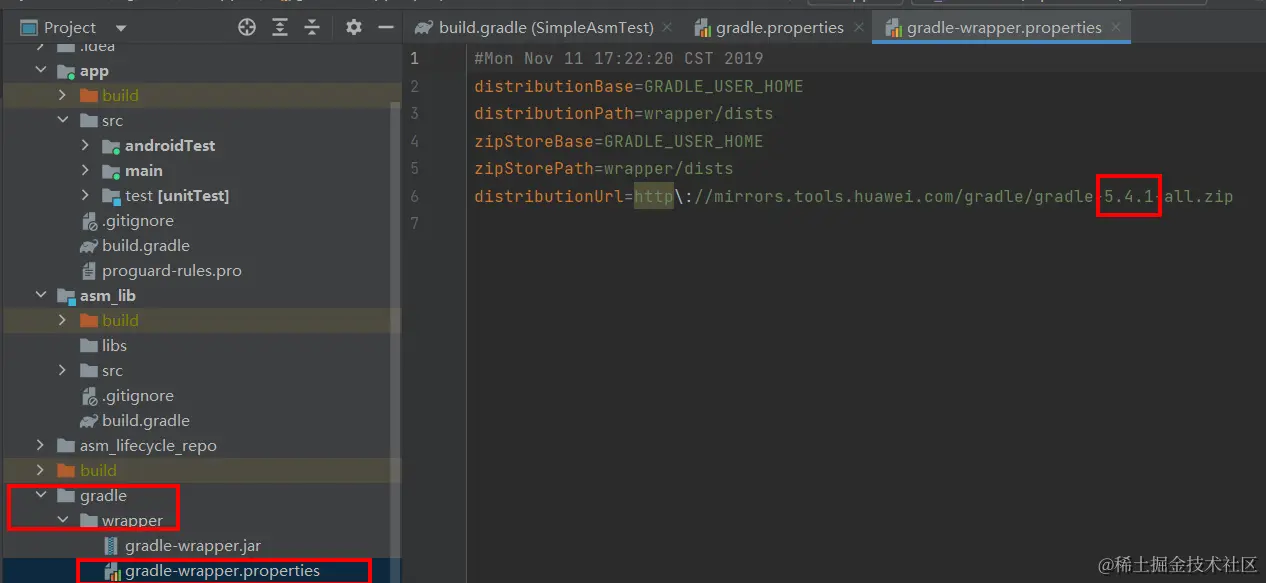This screenshot has height=583, width=1266.
Task: Select the wrapper folder
Action: [132, 521]
